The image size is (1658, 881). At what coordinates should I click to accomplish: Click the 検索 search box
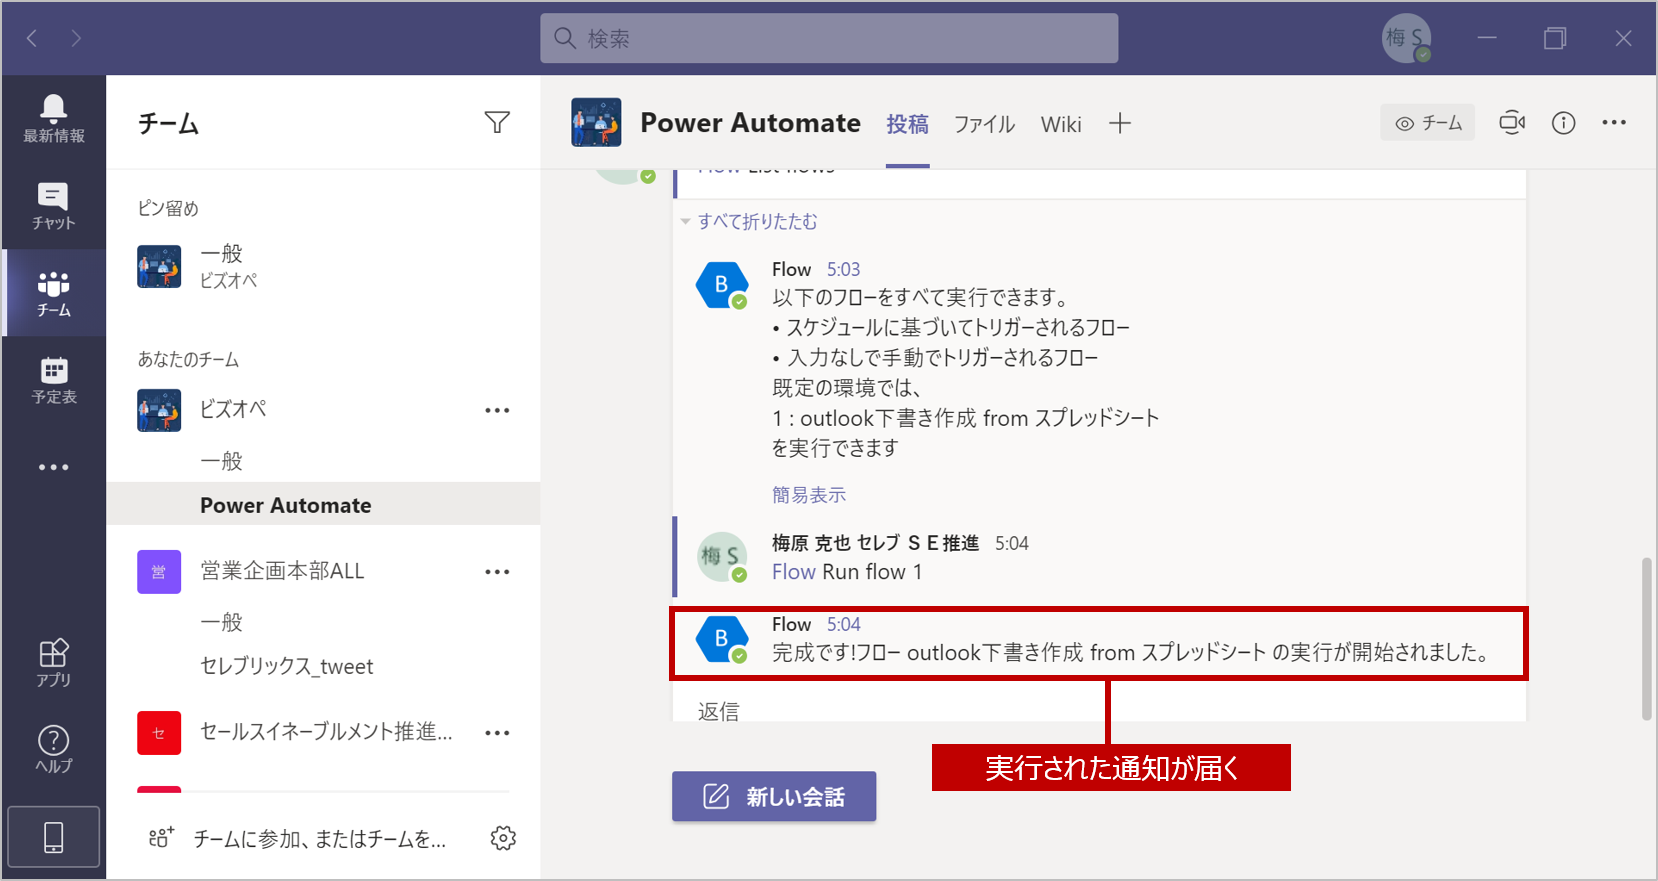[x=829, y=38]
